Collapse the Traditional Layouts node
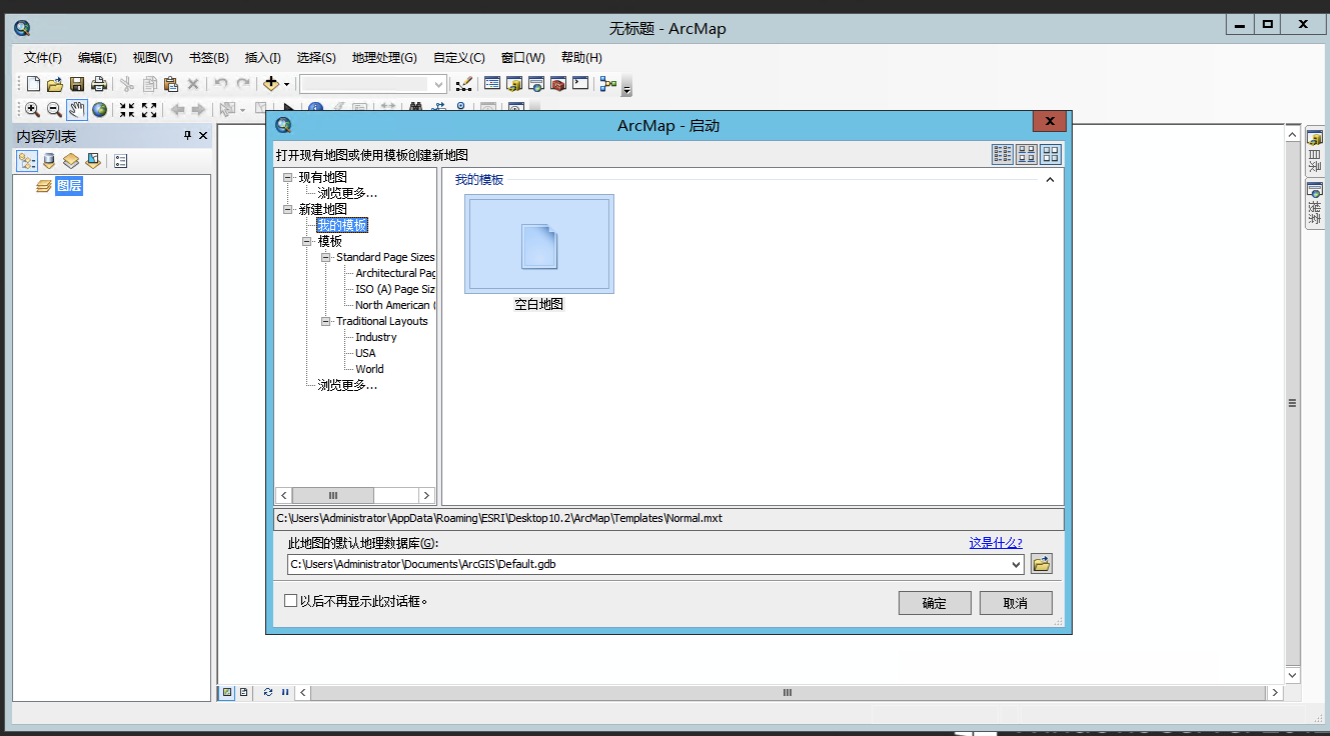 326,321
